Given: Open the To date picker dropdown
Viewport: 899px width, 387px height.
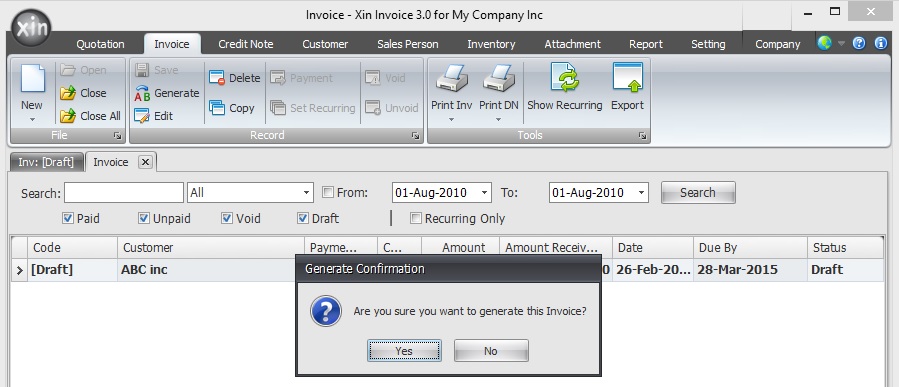Looking at the screenshot, I should 642,193.
